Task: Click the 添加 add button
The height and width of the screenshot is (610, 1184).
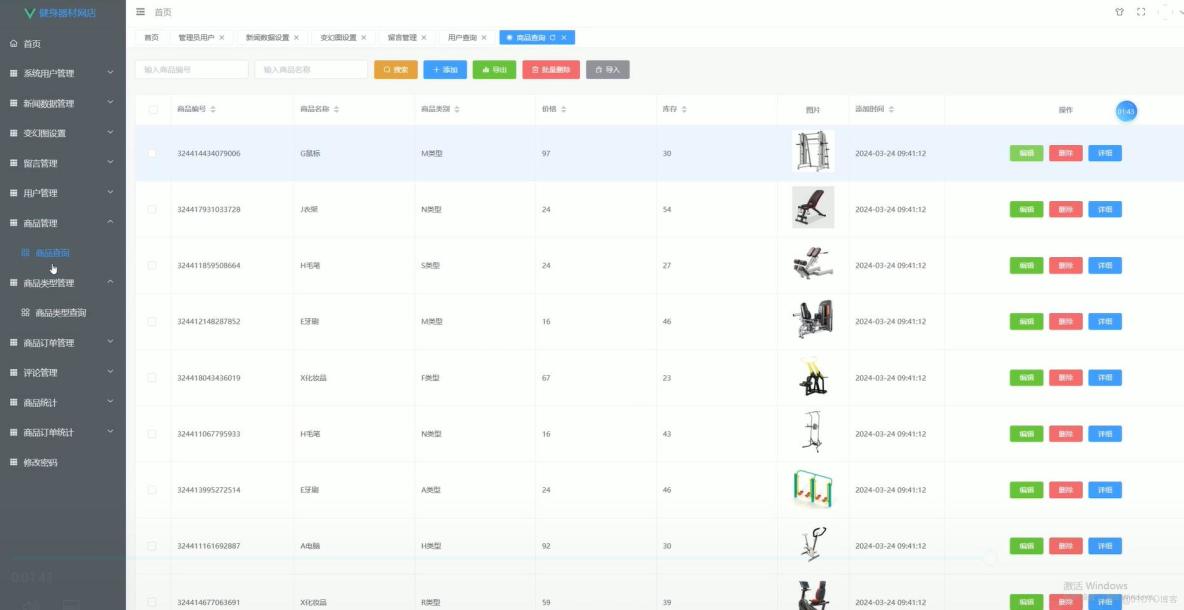Action: point(444,69)
